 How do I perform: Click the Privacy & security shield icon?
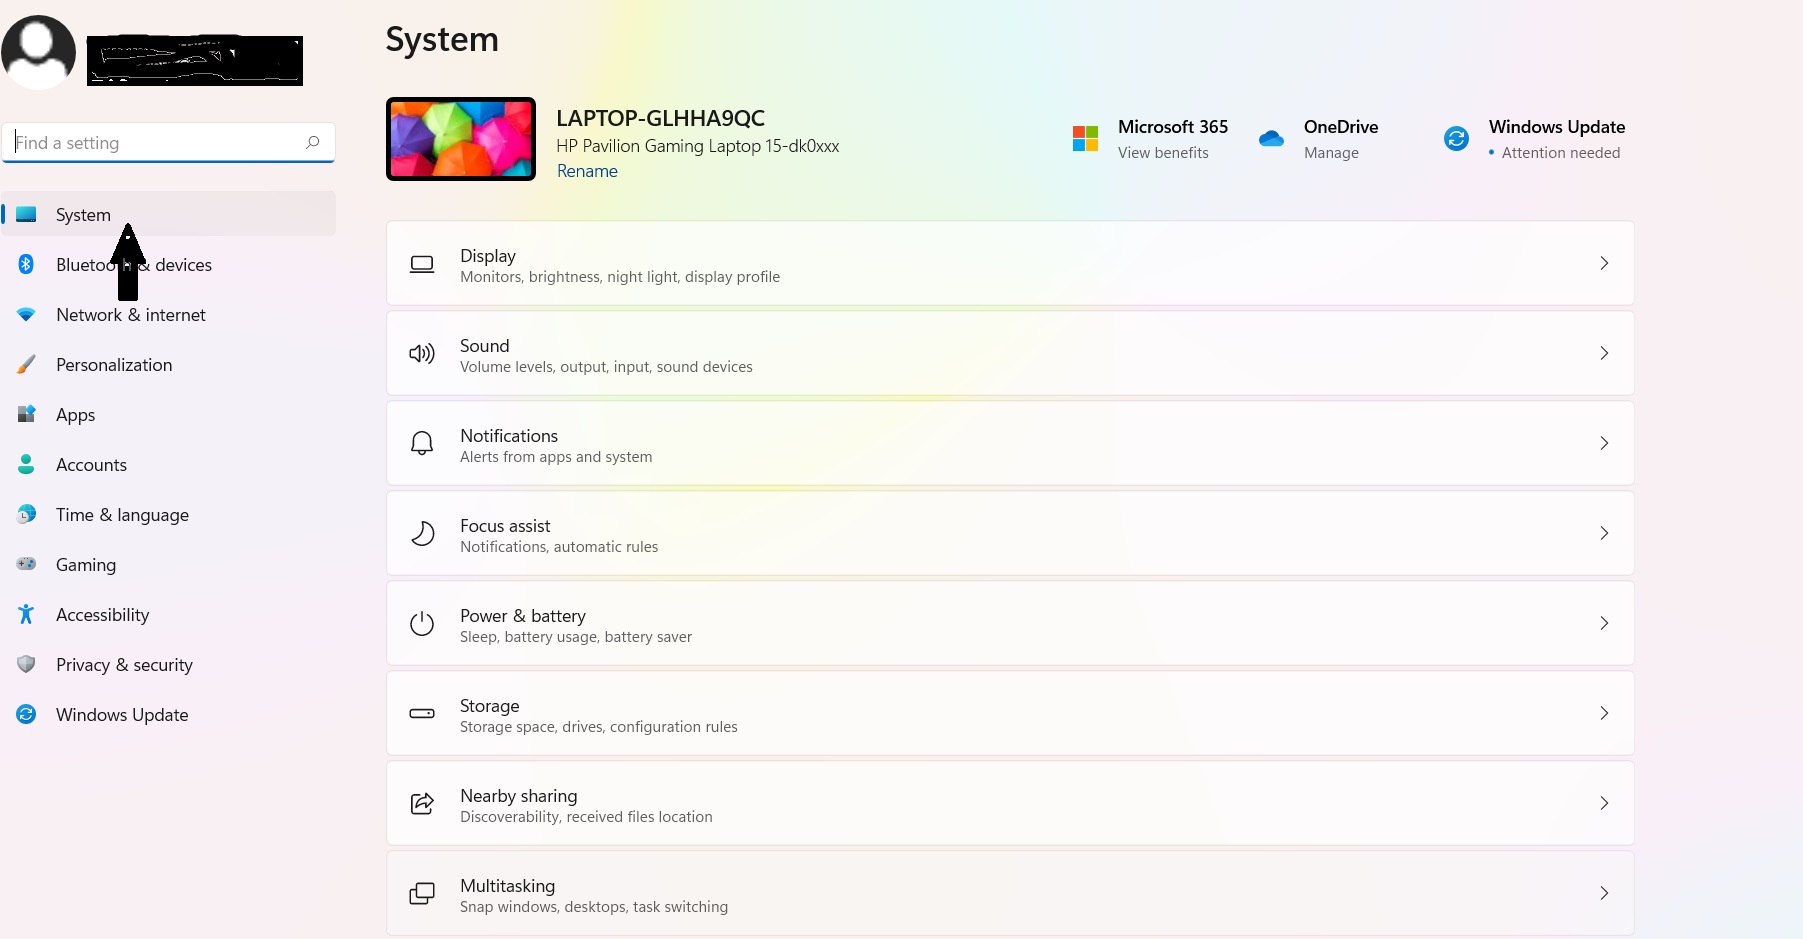(x=26, y=664)
